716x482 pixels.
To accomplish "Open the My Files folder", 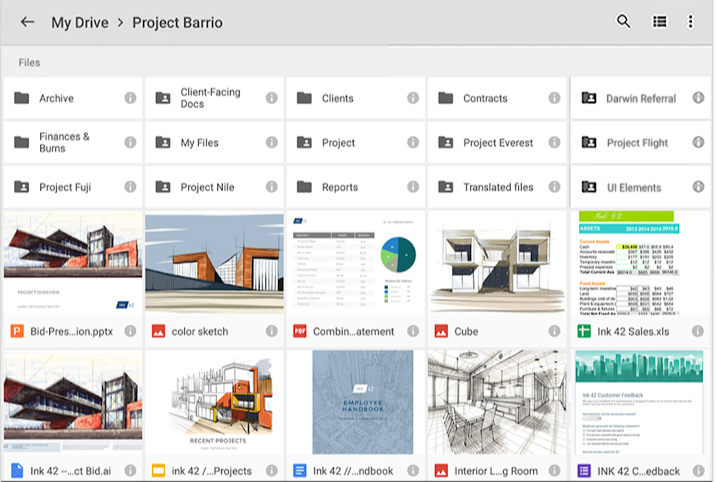I will tap(214, 142).
